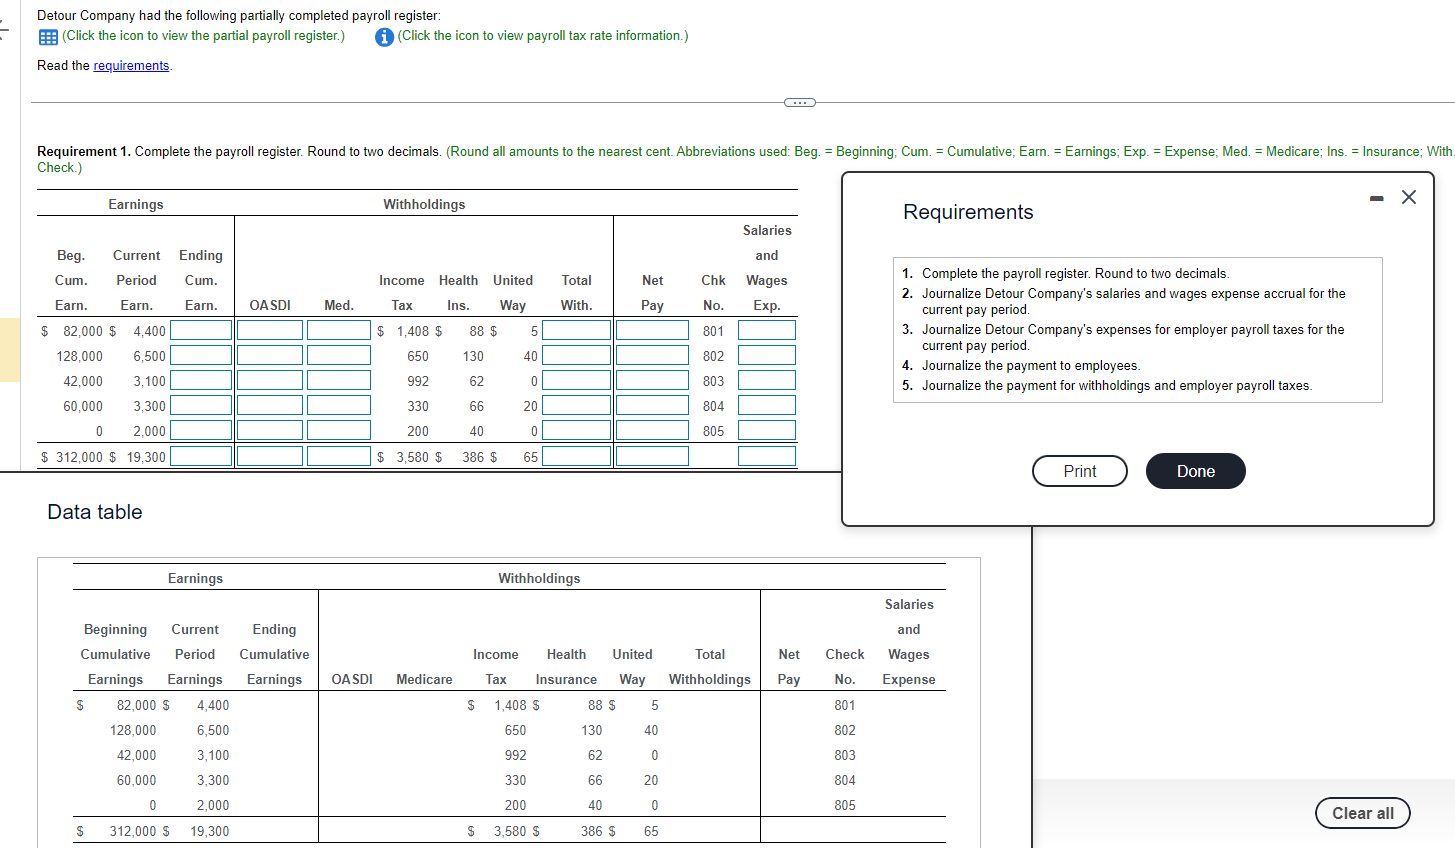Open the payroll tax rate info icon
Screen dimensions: 1455x849
pyautogui.click(x=384, y=37)
